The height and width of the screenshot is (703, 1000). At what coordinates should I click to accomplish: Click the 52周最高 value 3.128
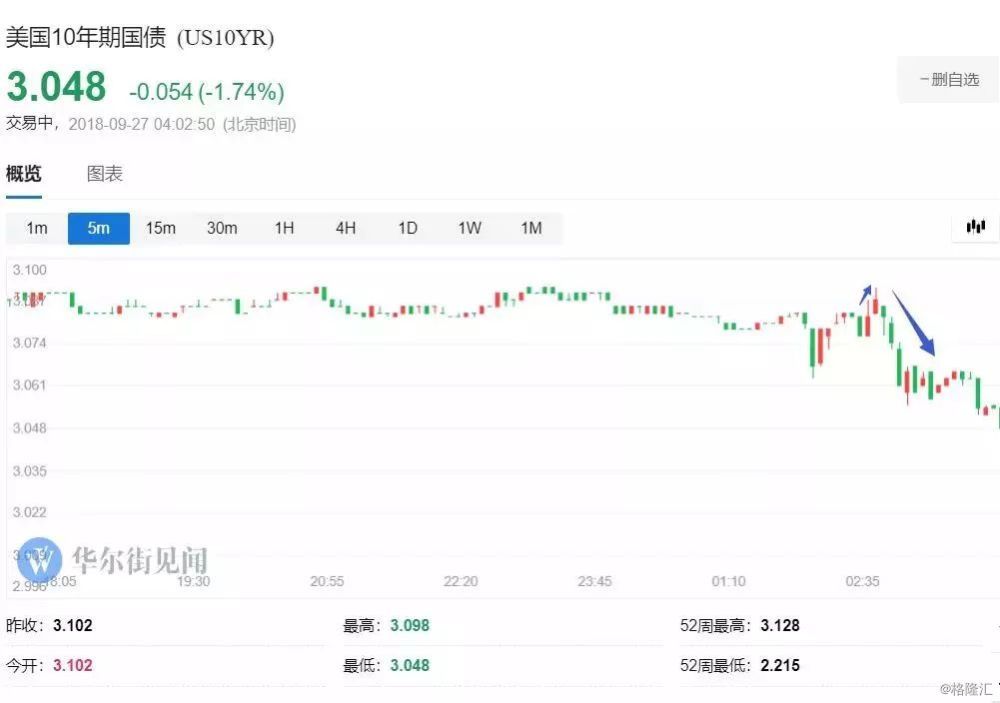780,626
